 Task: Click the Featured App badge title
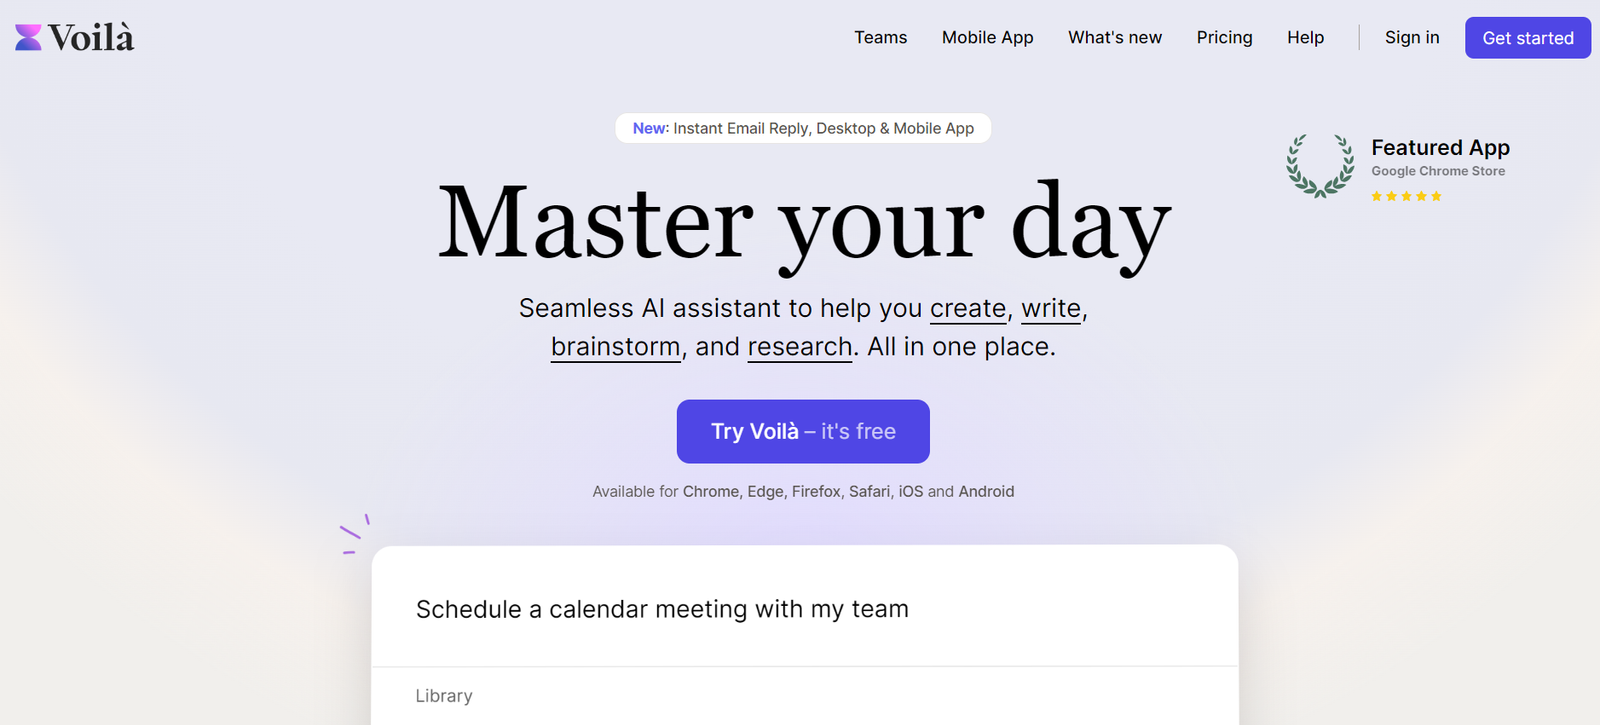click(1440, 148)
